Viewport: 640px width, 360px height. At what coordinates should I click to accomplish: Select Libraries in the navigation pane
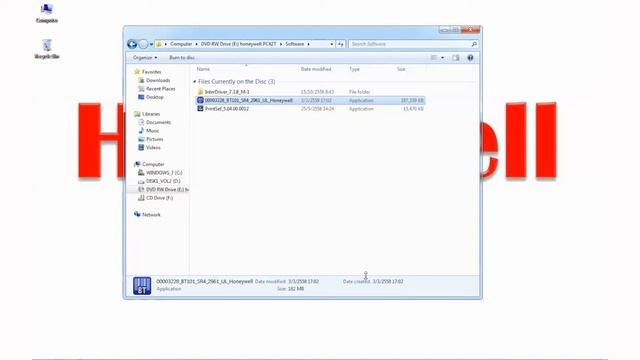point(151,114)
